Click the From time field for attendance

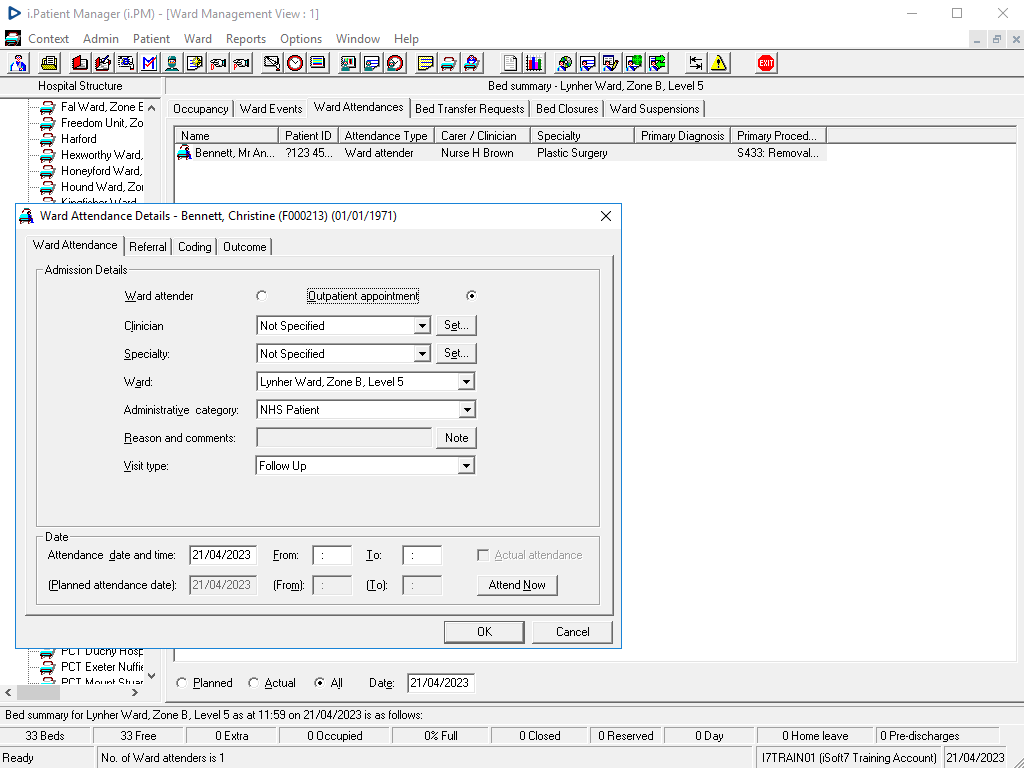(x=332, y=555)
